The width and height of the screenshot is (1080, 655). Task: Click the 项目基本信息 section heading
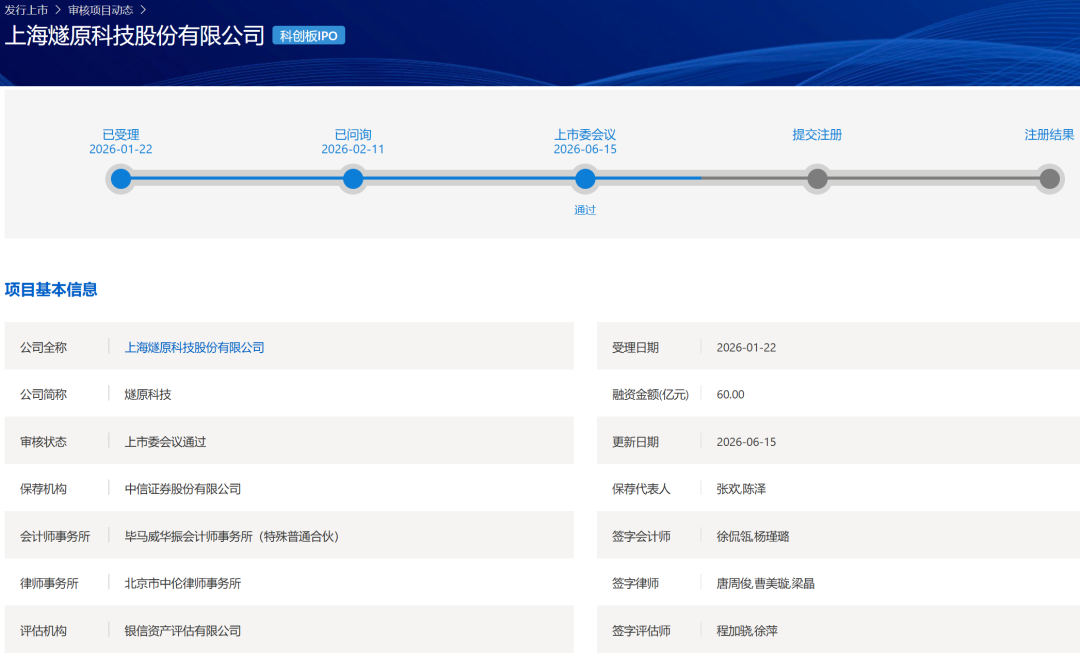(x=51, y=289)
